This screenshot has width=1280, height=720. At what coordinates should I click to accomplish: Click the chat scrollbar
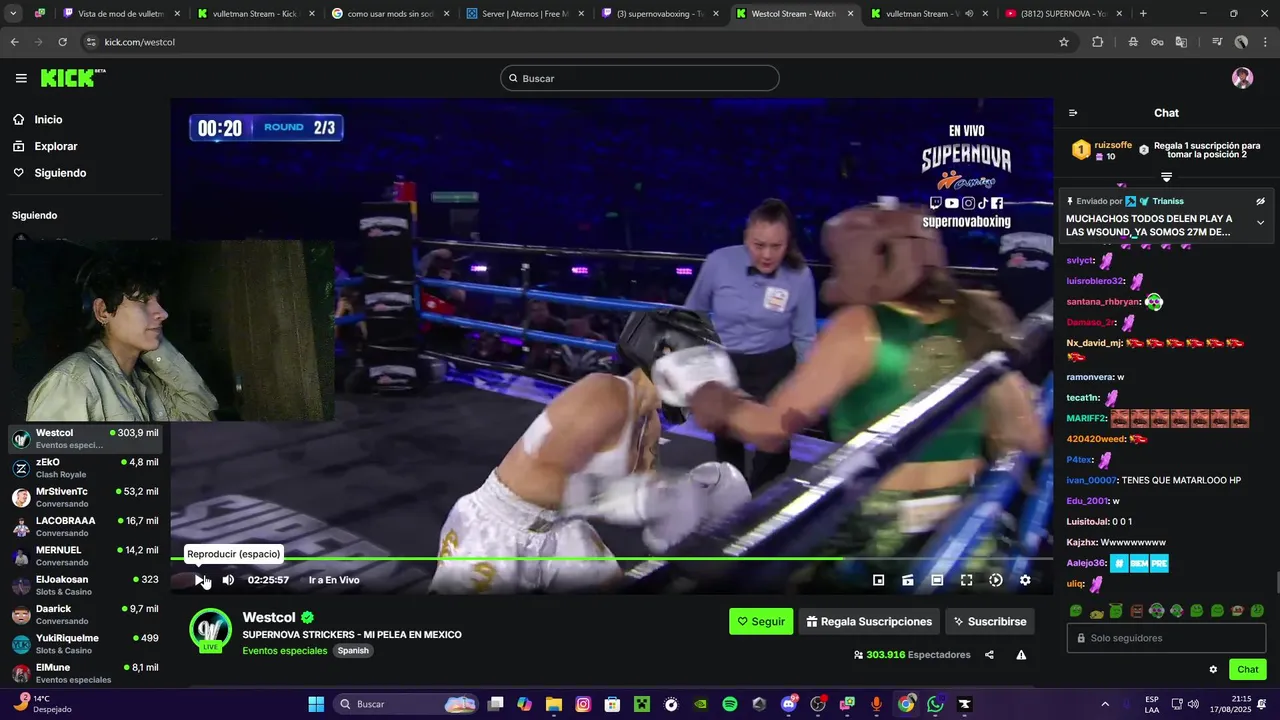(1276, 582)
